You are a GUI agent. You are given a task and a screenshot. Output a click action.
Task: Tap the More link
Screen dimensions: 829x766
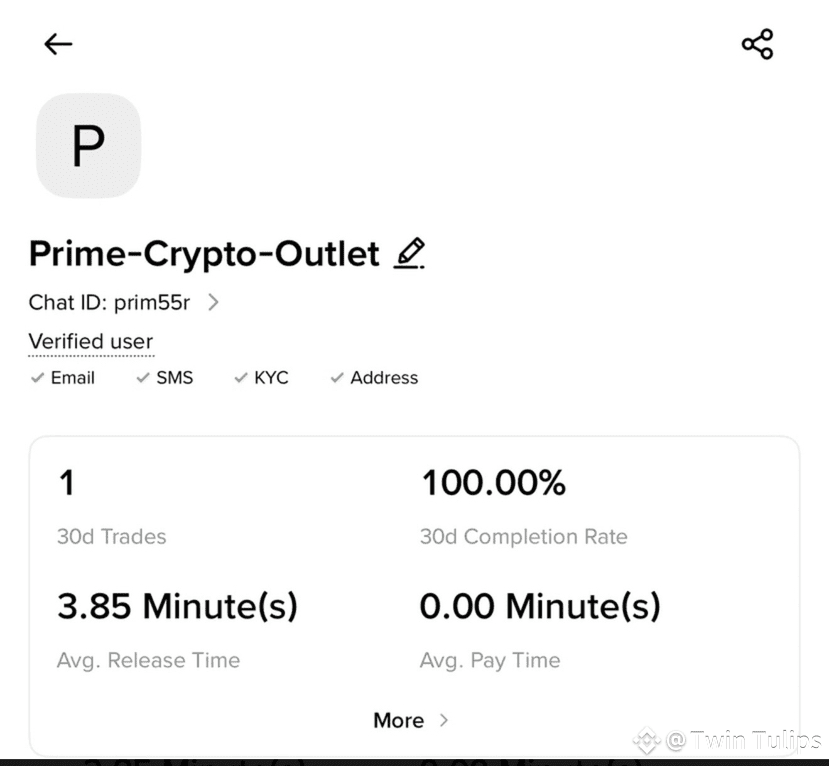(x=399, y=720)
